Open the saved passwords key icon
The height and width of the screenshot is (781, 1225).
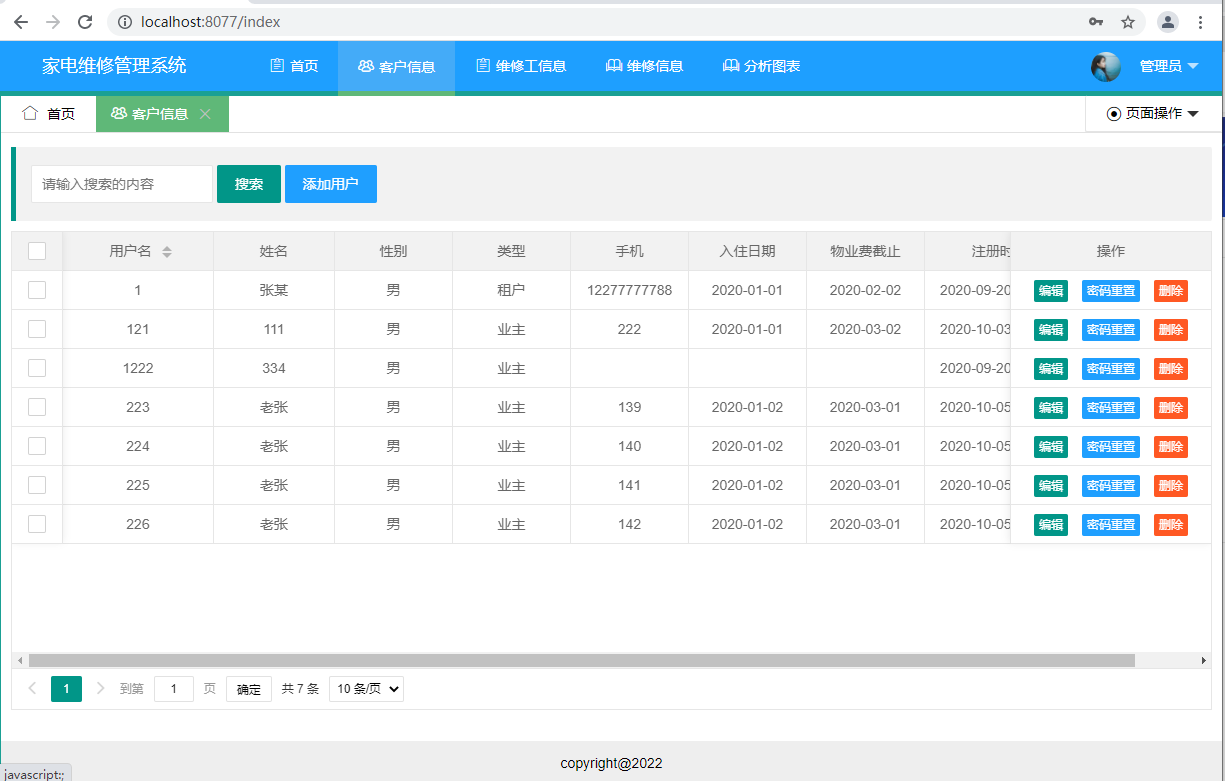[x=1096, y=22]
